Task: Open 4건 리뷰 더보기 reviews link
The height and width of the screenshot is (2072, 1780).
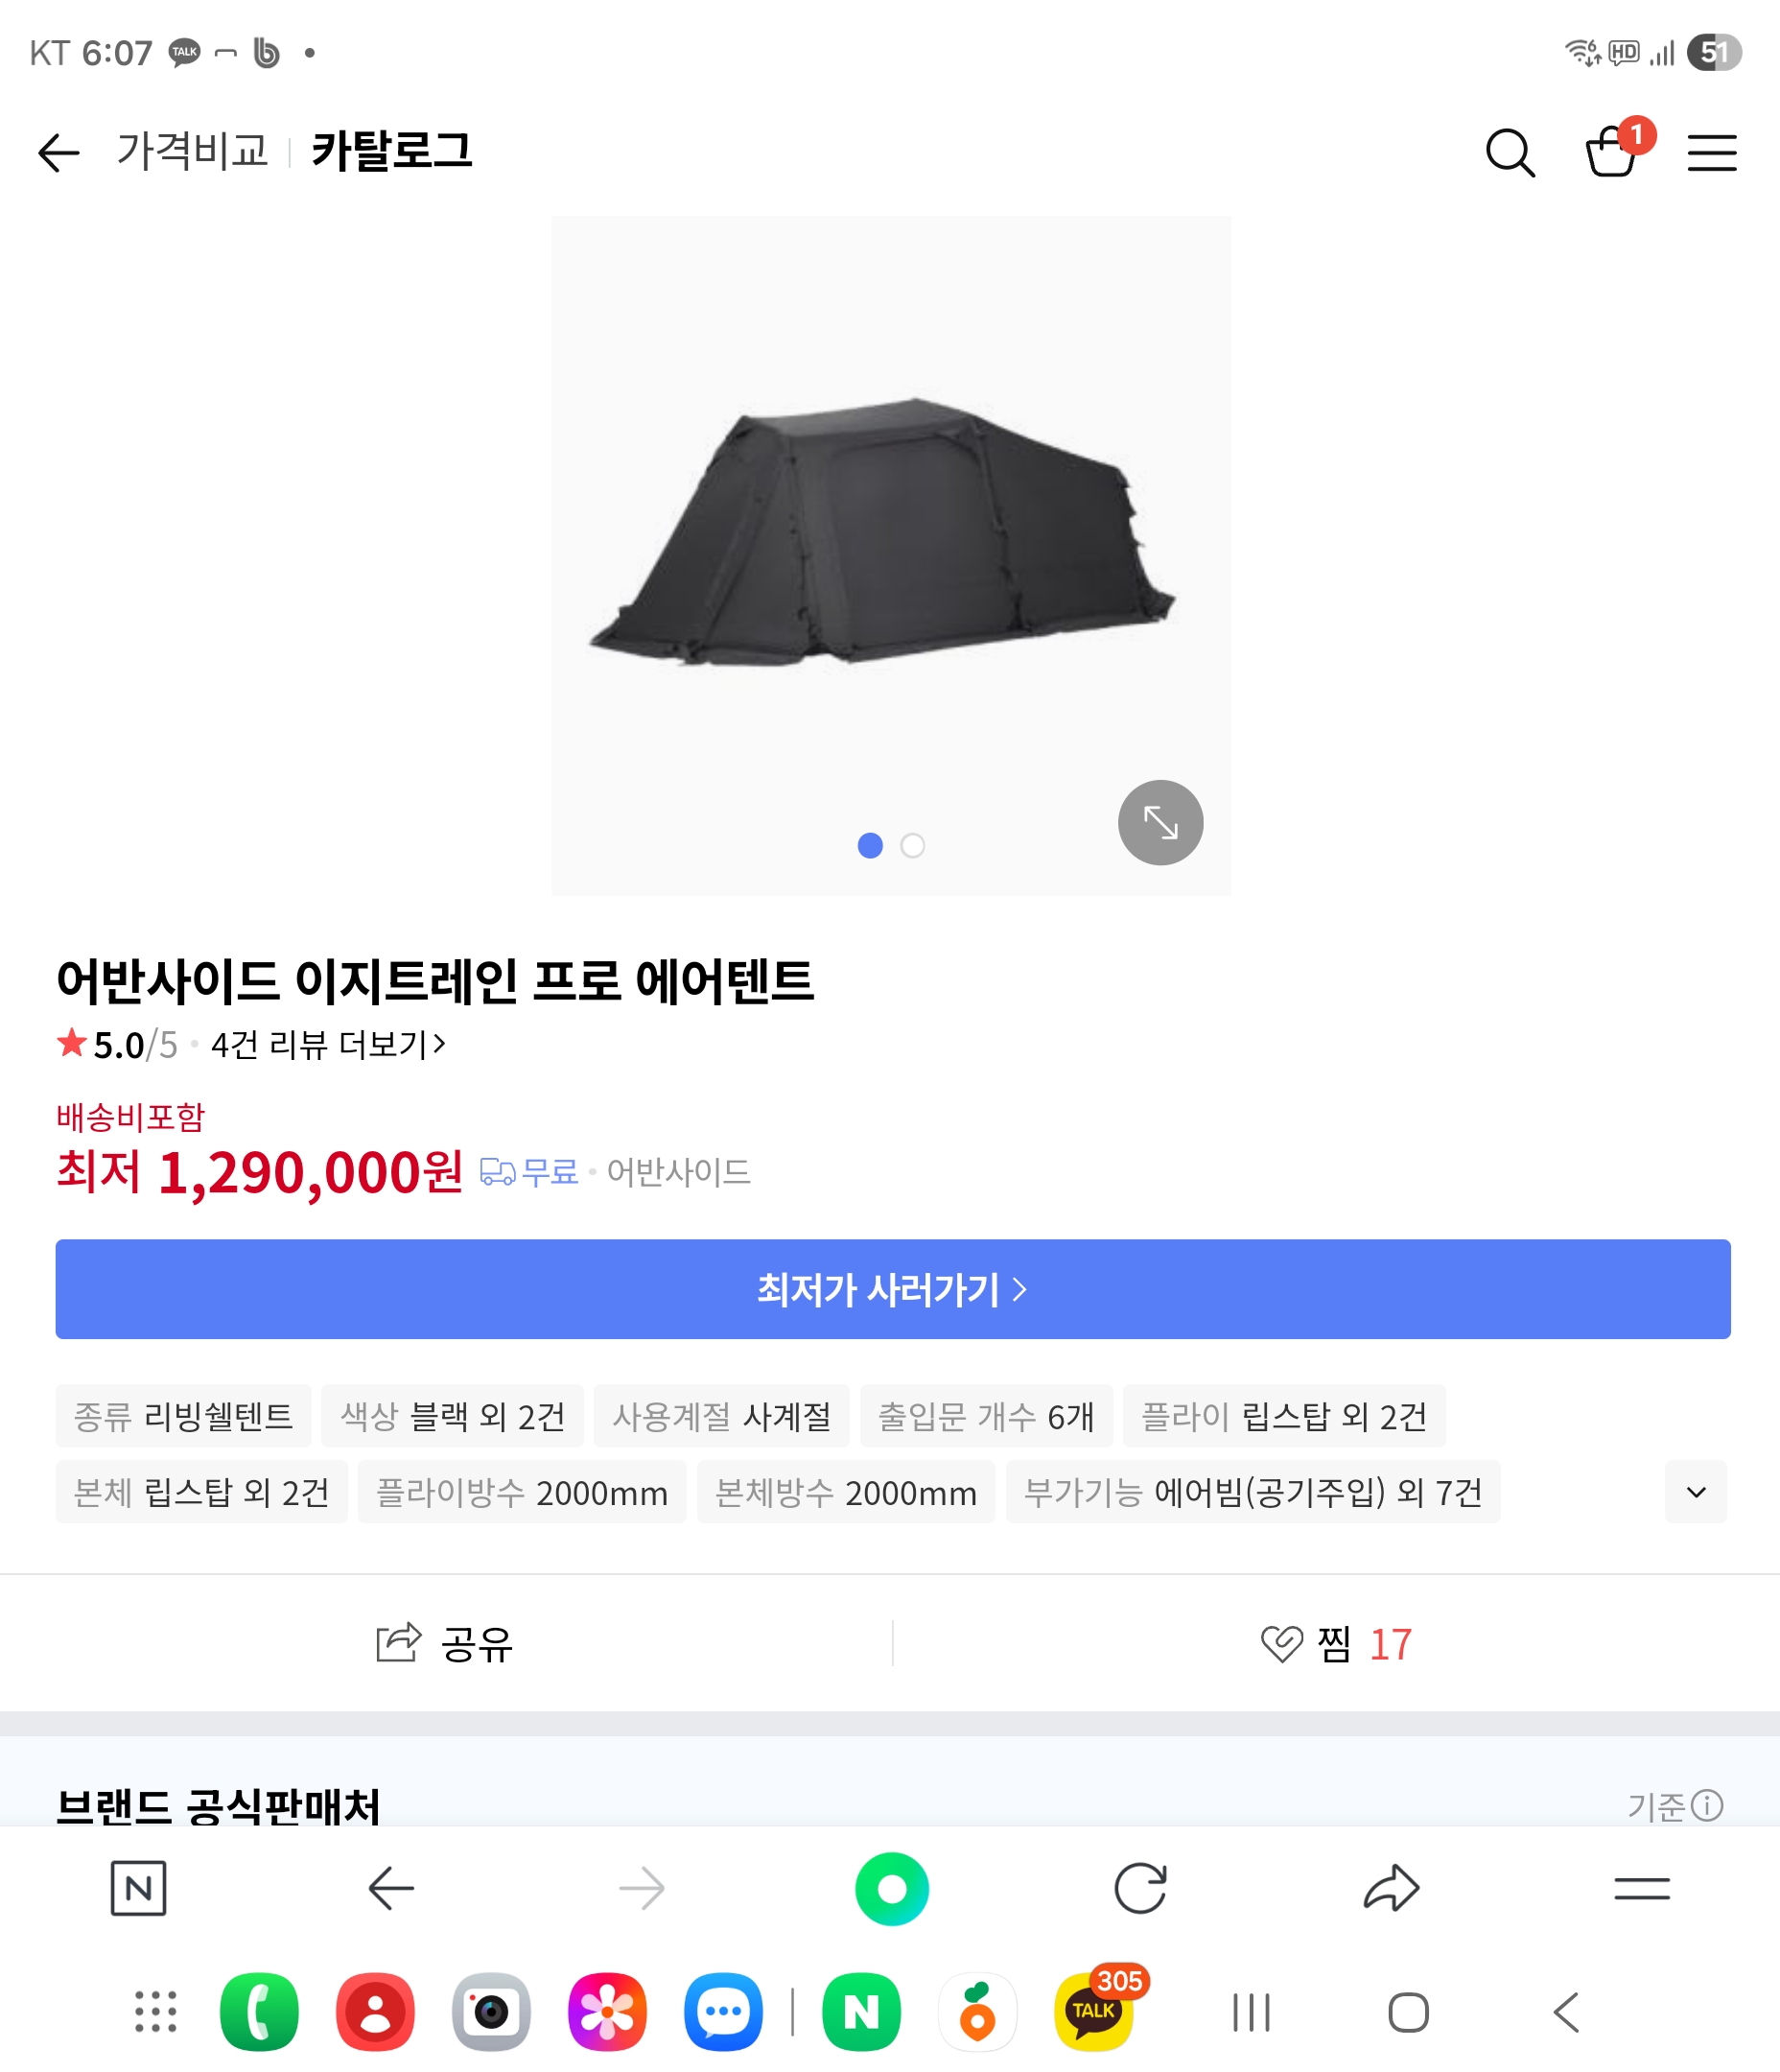Action: [327, 1045]
